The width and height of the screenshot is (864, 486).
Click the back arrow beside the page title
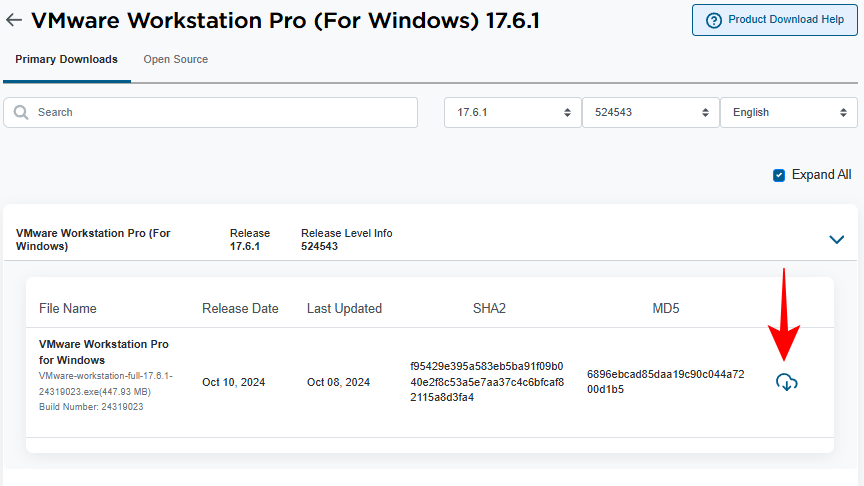(14, 20)
